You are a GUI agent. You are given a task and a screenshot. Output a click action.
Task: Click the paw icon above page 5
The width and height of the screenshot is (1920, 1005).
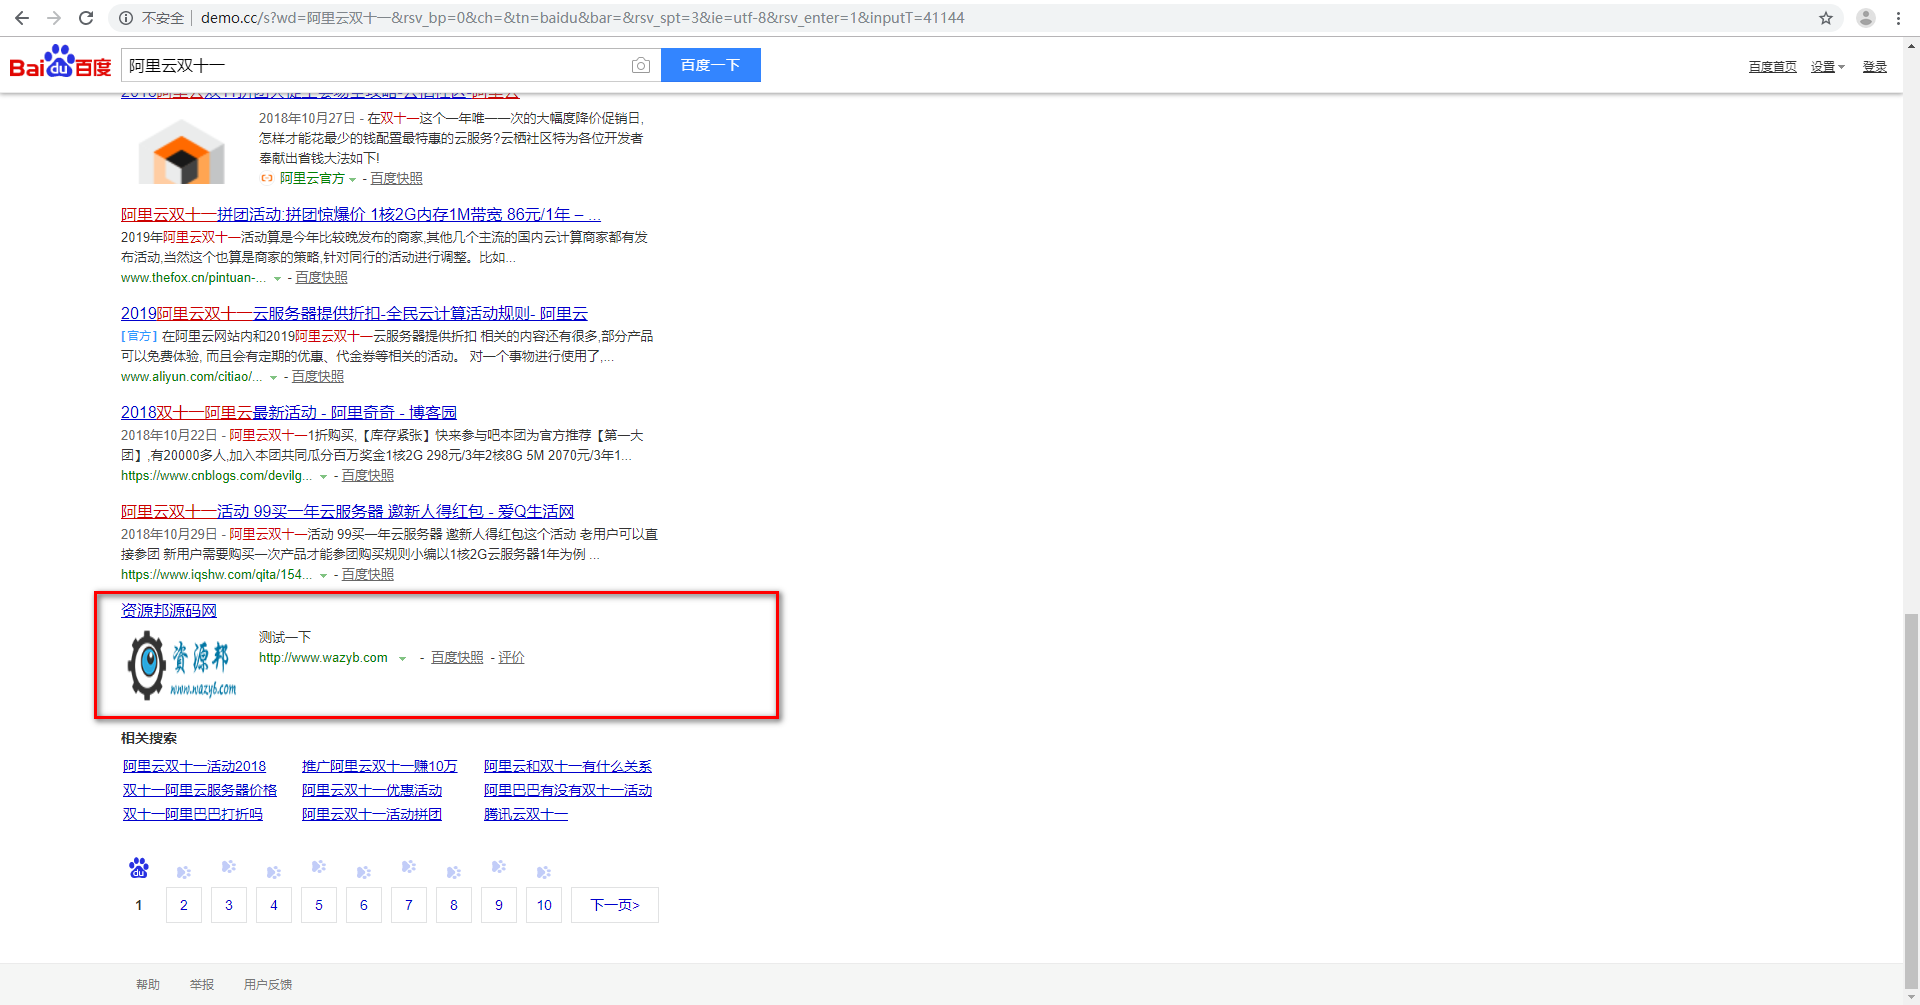tap(319, 867)
